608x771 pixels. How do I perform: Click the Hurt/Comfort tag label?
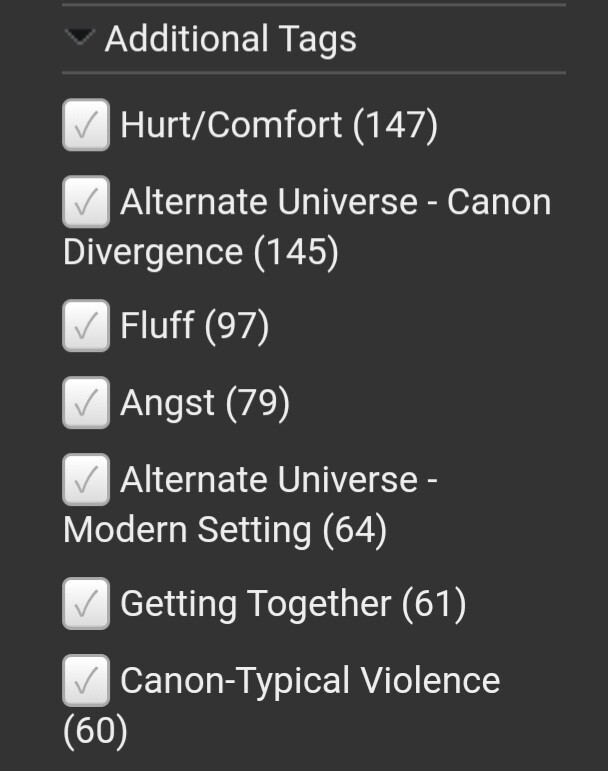(x=231, y=125)
